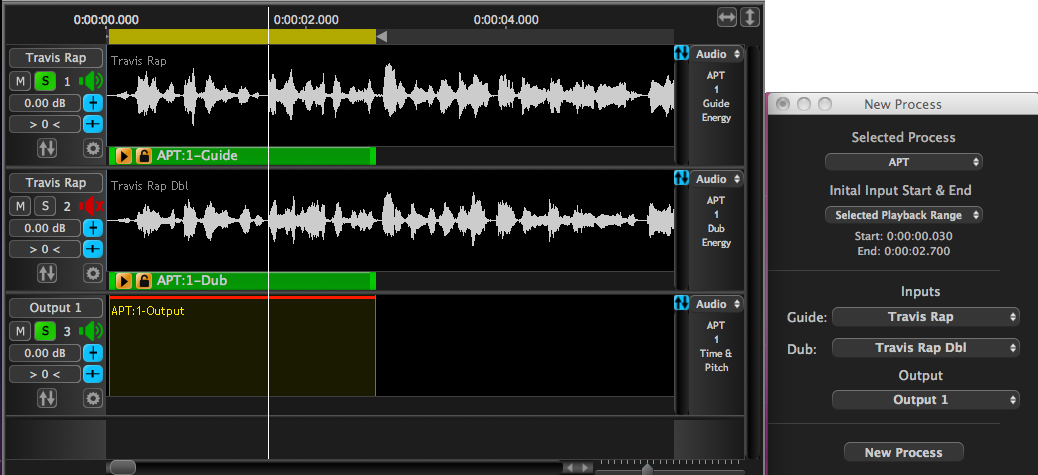This screenshot has width=1038, height=475.
Task: Click track 2 0.00 dB gain field
Action: point(45,228)
